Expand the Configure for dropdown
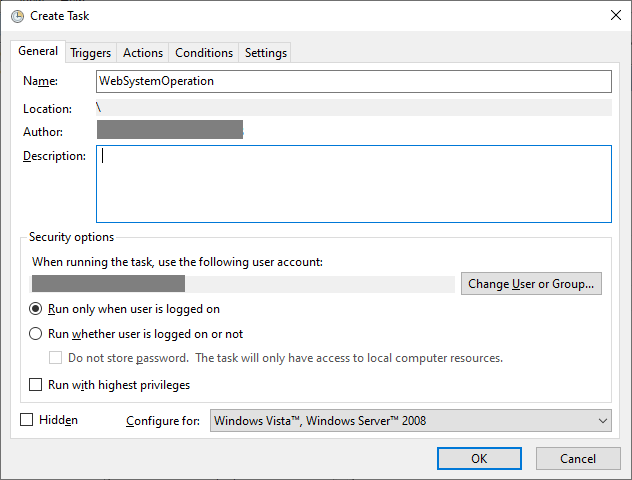Viewport: 632px width, 480px height. pos(410,421)
